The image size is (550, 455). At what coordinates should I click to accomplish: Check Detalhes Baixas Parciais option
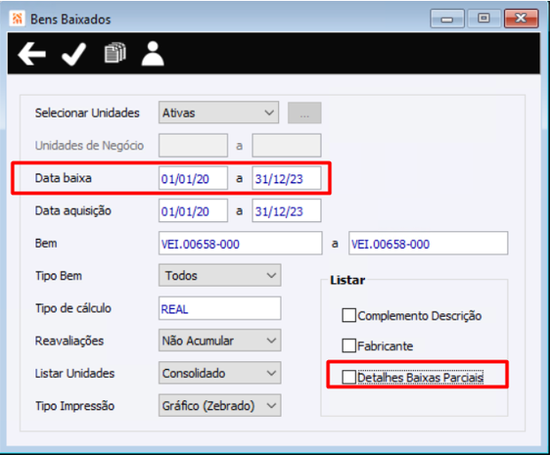point(349,377)
